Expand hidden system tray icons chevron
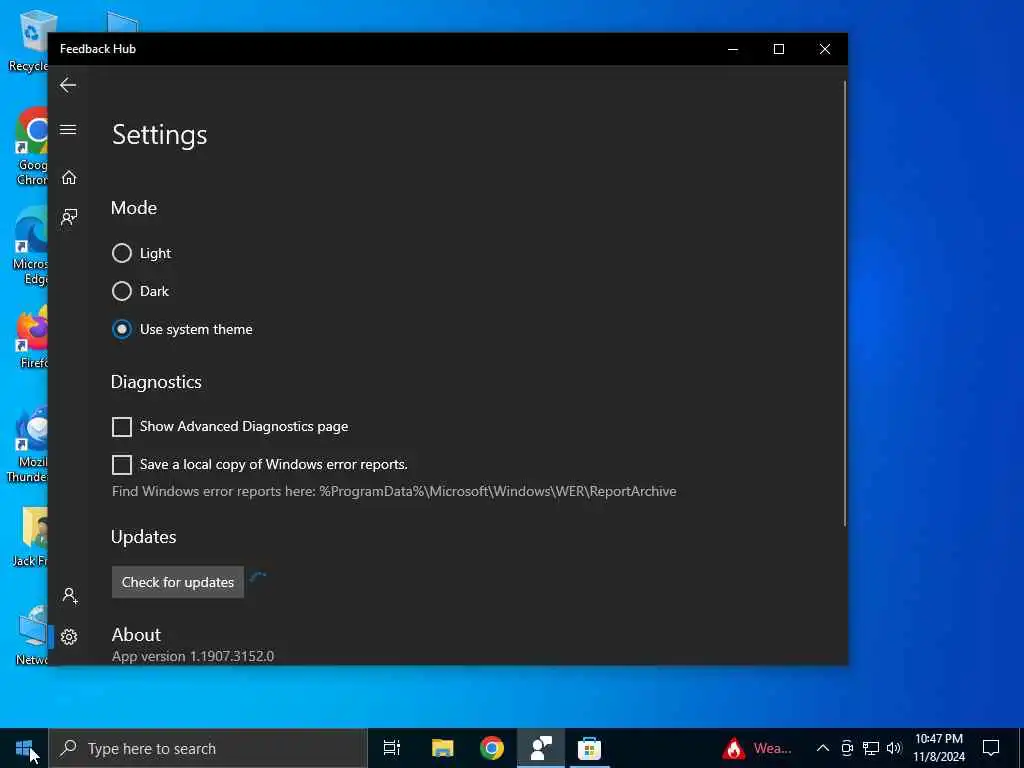 823,748
